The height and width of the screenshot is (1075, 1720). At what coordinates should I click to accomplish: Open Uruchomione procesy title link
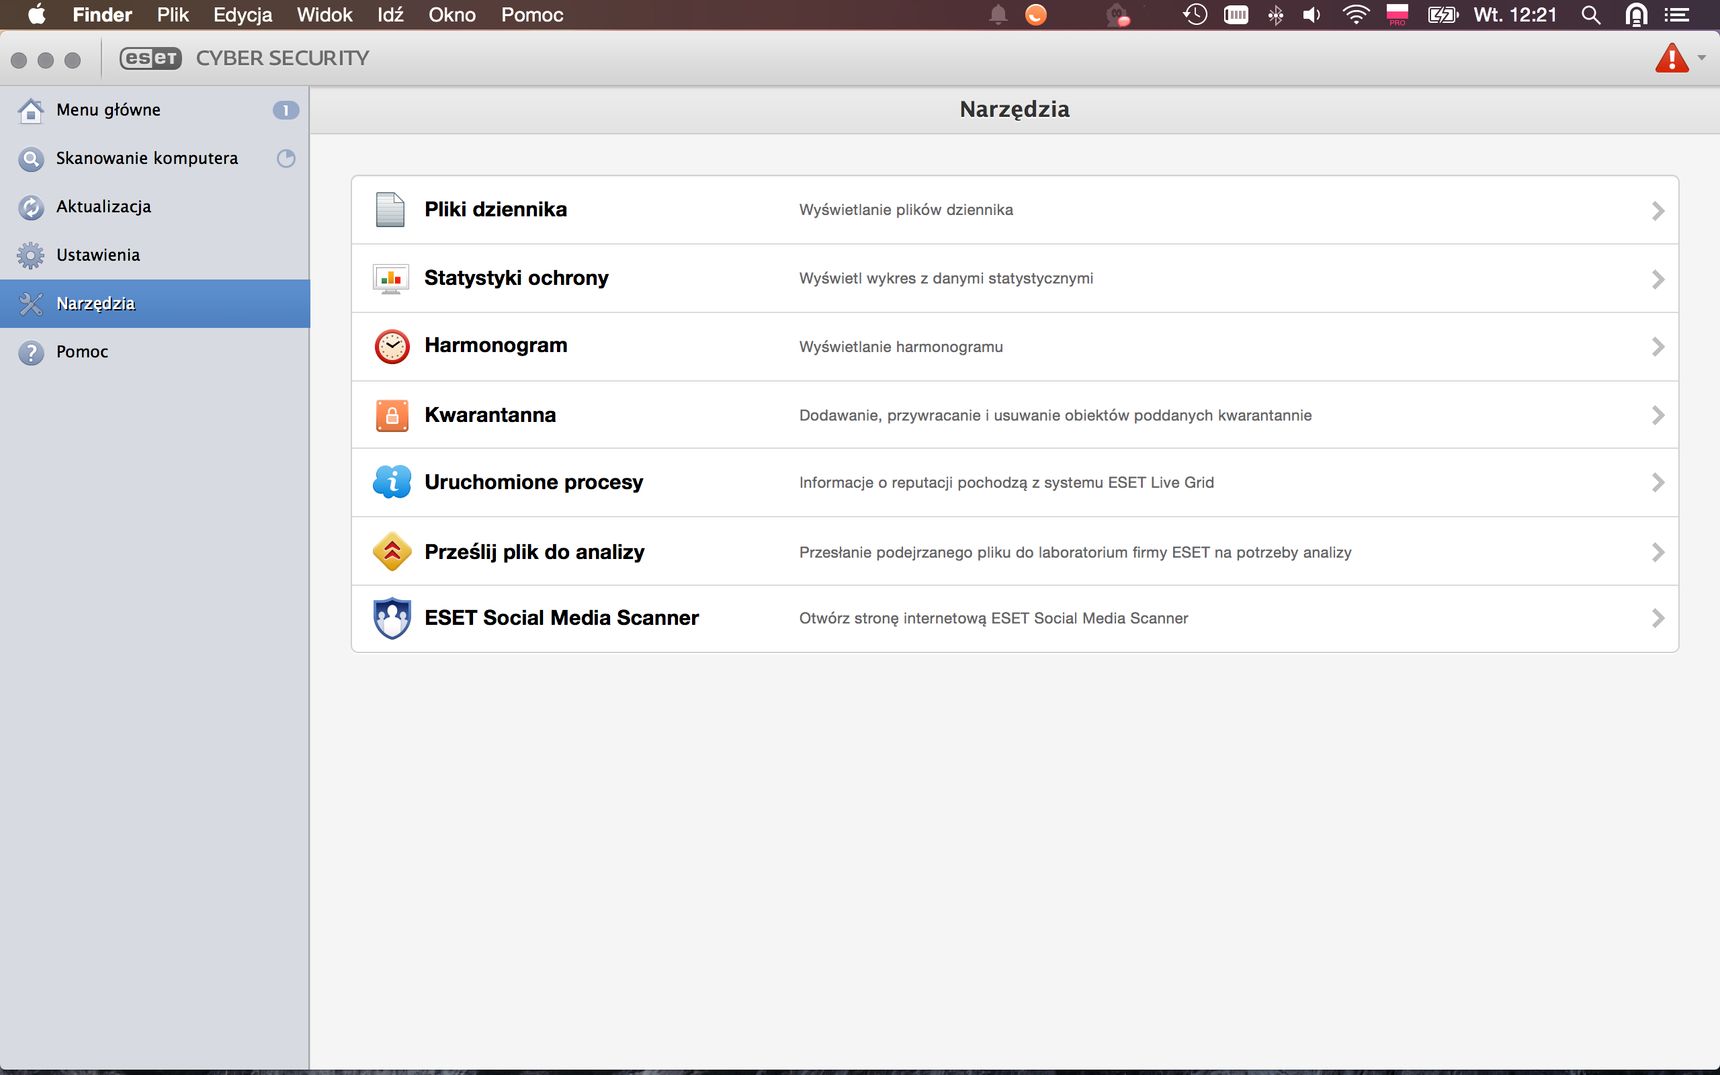pos(533,482)
